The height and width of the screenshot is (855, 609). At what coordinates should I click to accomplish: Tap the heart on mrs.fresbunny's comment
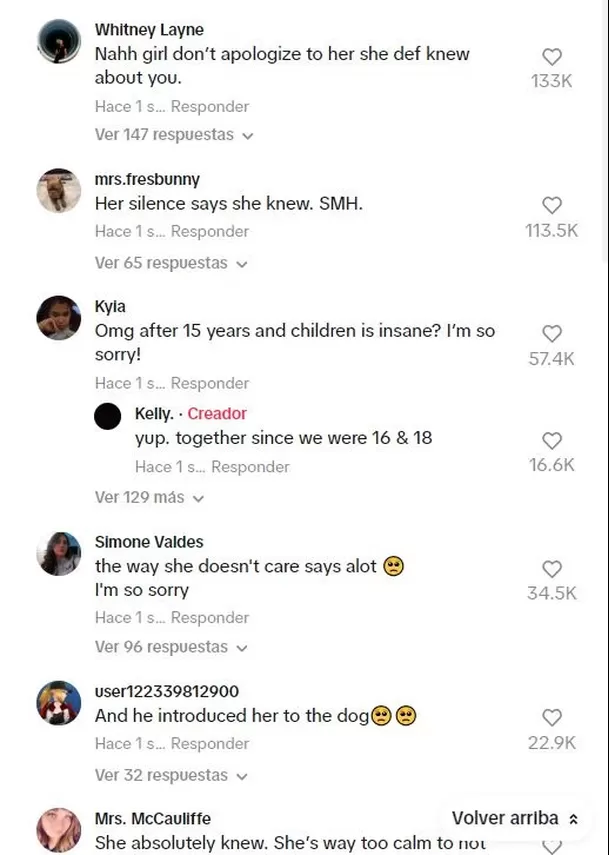[x=552, y=205]
